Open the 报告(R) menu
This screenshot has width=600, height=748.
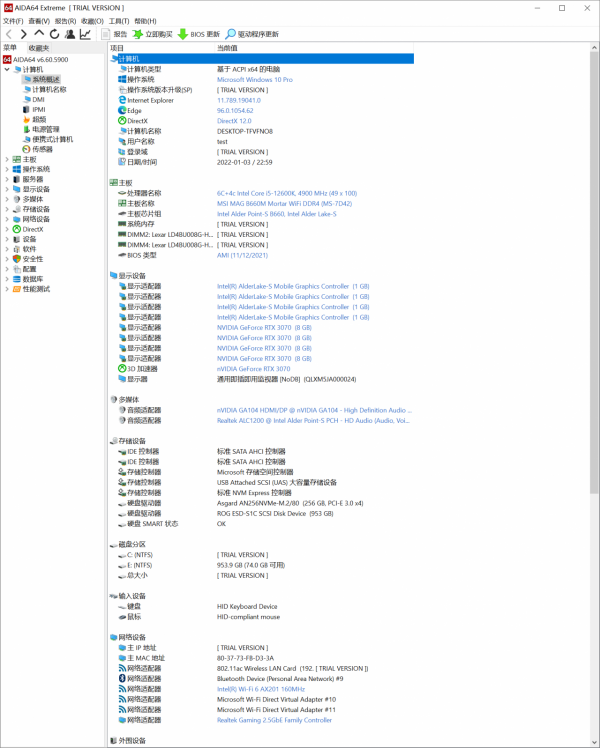click(x=65, y=21)
